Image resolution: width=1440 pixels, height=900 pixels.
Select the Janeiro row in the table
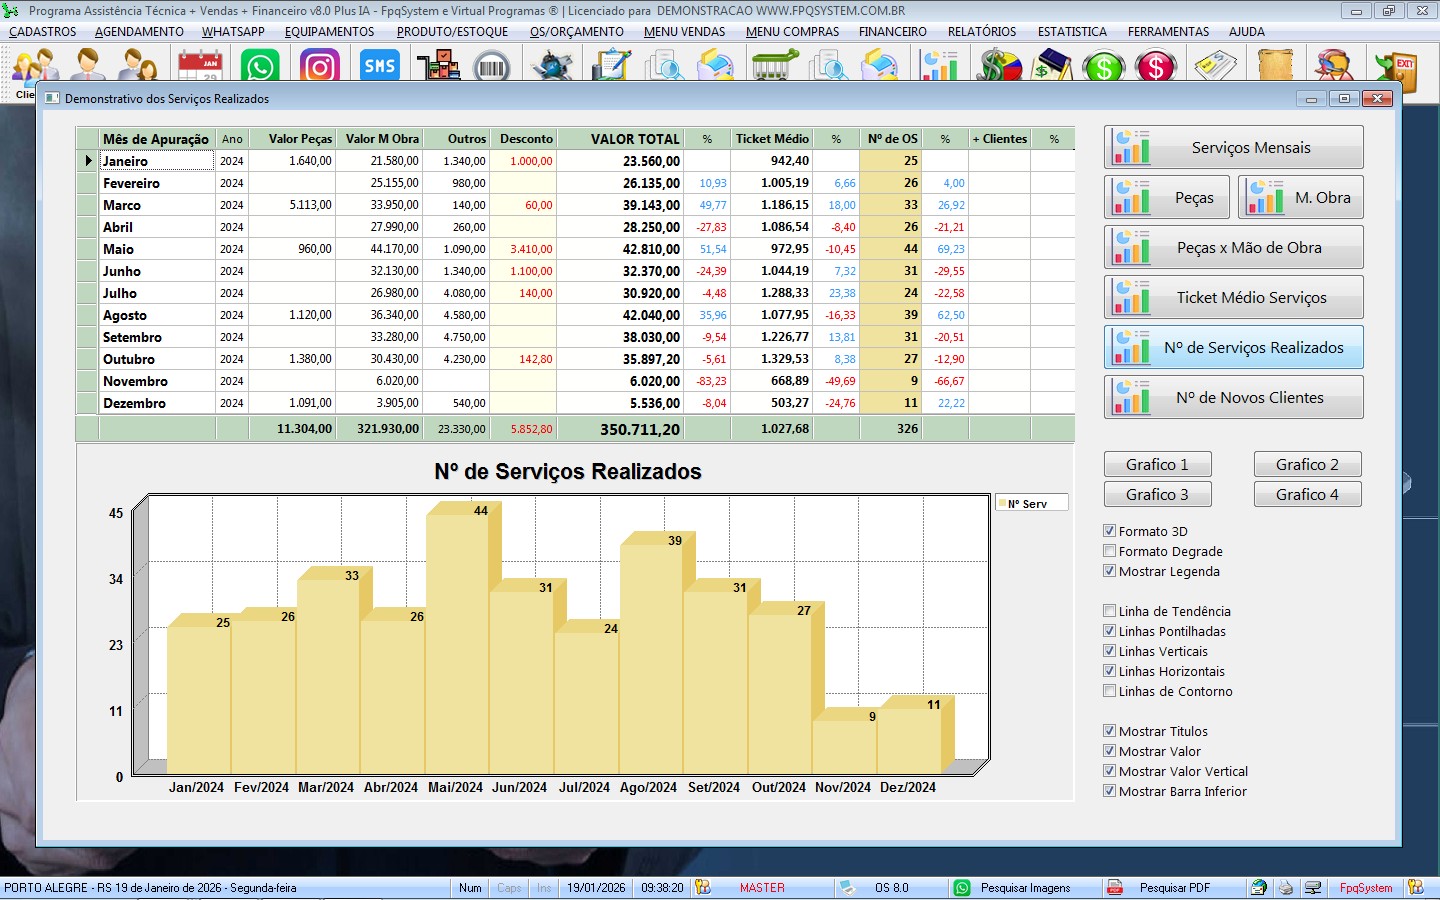(156, 161)
